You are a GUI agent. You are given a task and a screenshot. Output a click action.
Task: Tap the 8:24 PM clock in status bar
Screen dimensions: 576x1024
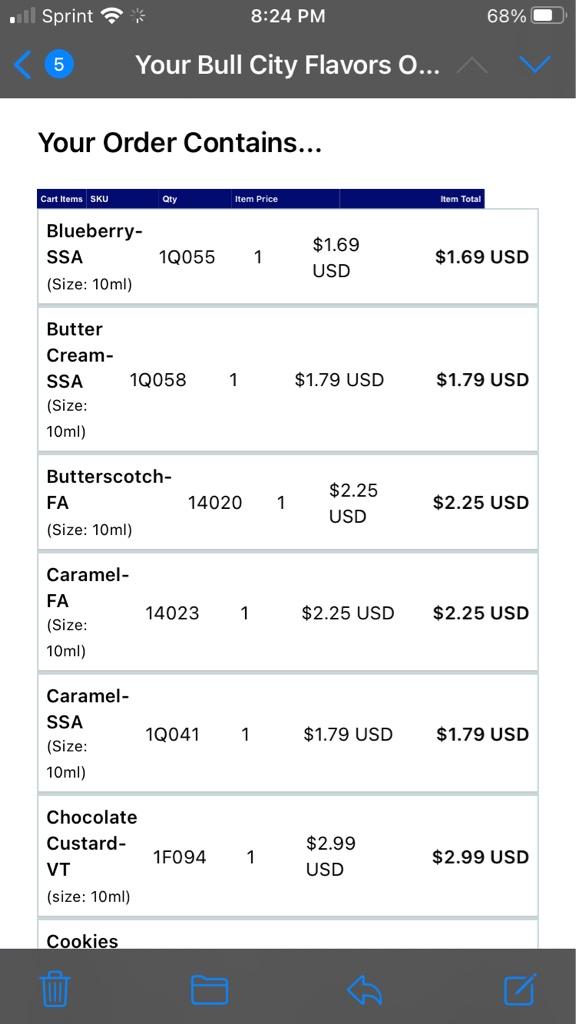click(x=287, y=16)
